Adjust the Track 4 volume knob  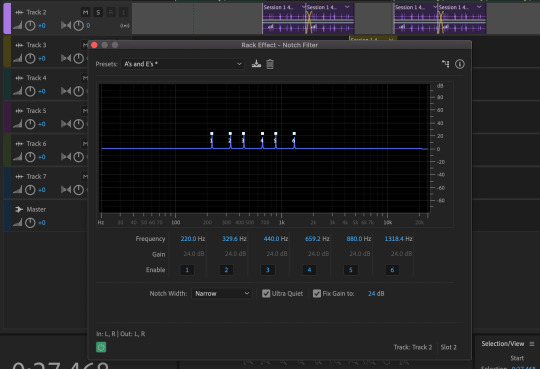(x=30, y=91)
